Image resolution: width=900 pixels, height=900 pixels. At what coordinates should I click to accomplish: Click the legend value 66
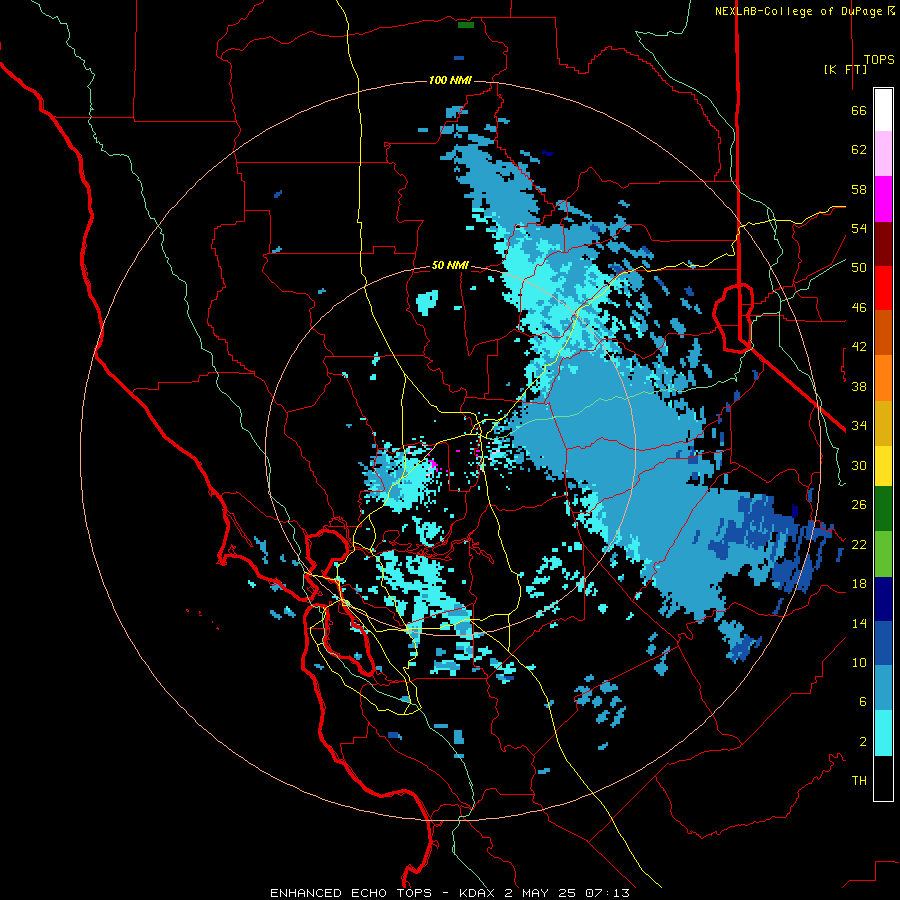(859, 111)
